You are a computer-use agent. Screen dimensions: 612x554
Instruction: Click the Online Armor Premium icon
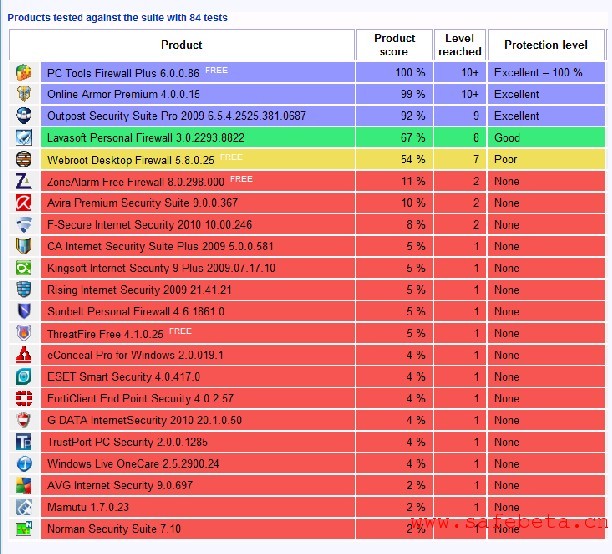(24, 94)
